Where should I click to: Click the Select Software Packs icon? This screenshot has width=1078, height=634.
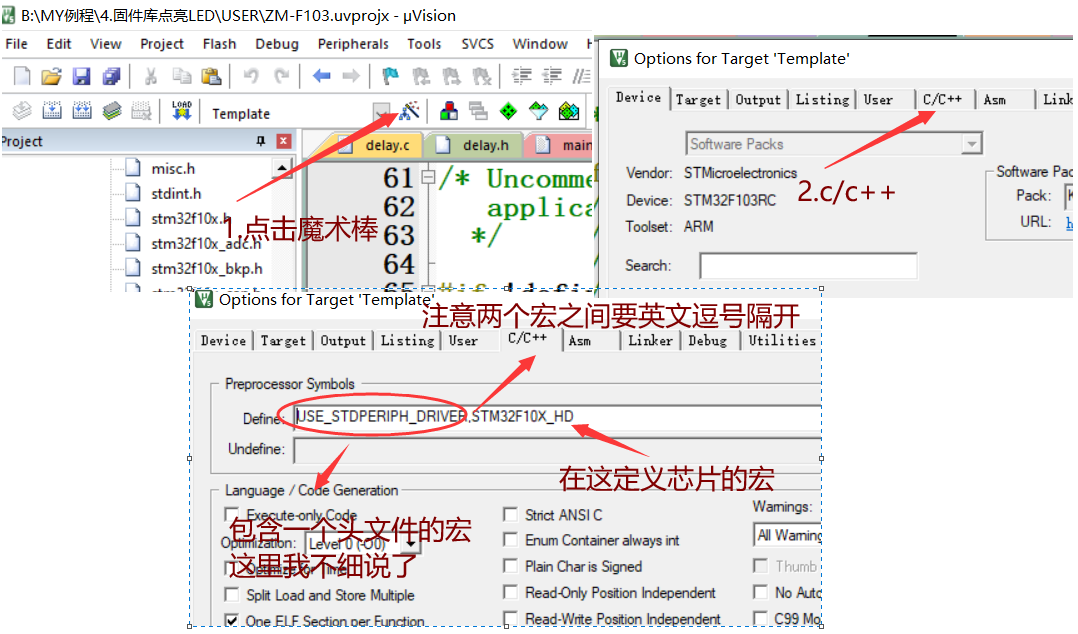(x=538, y=111)
